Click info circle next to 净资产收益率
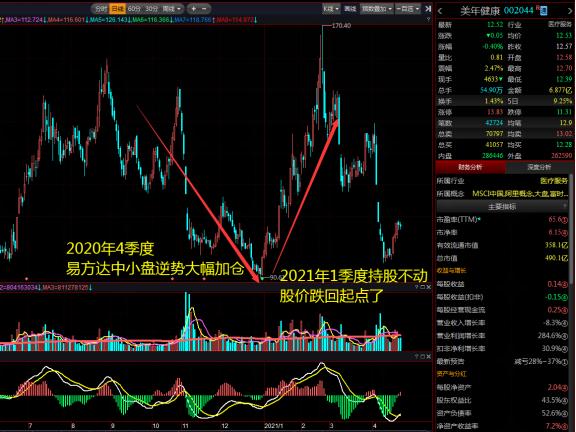The height and width of the screenshot is (432, 576). point(565,426)
